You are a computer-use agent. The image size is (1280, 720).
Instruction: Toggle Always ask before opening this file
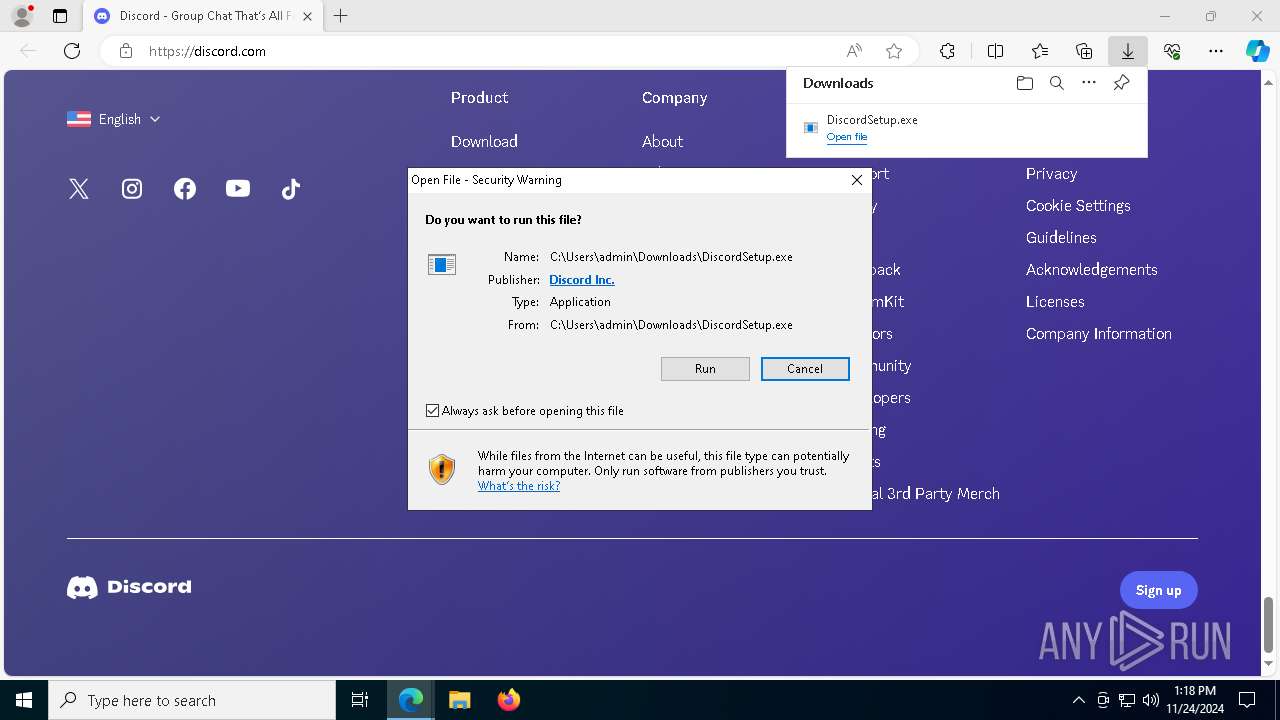tap(432, 411)
